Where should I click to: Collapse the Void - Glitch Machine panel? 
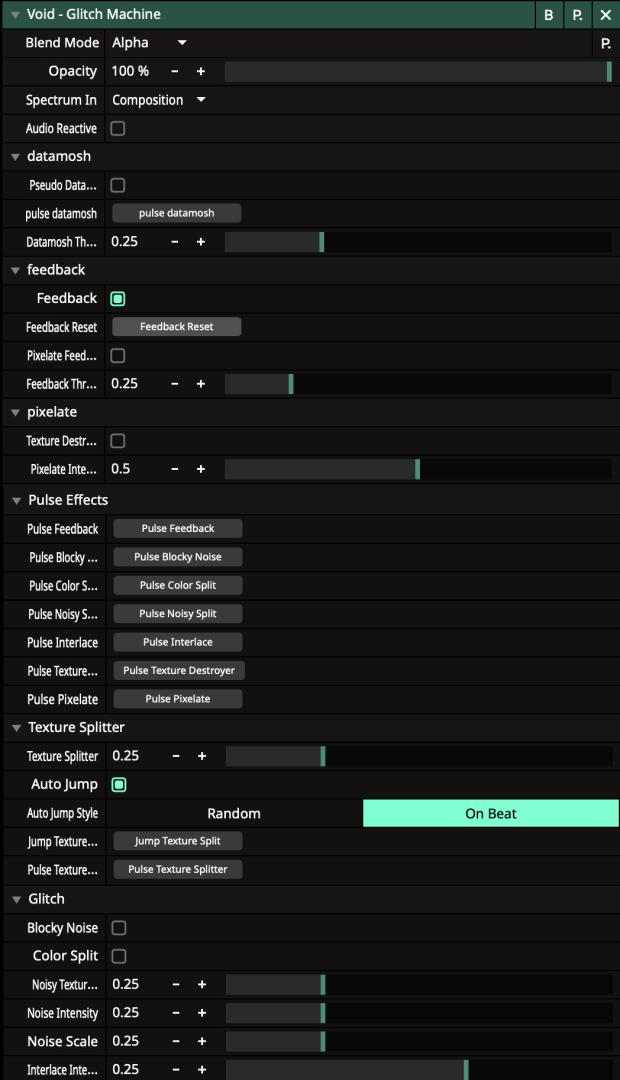15,14
